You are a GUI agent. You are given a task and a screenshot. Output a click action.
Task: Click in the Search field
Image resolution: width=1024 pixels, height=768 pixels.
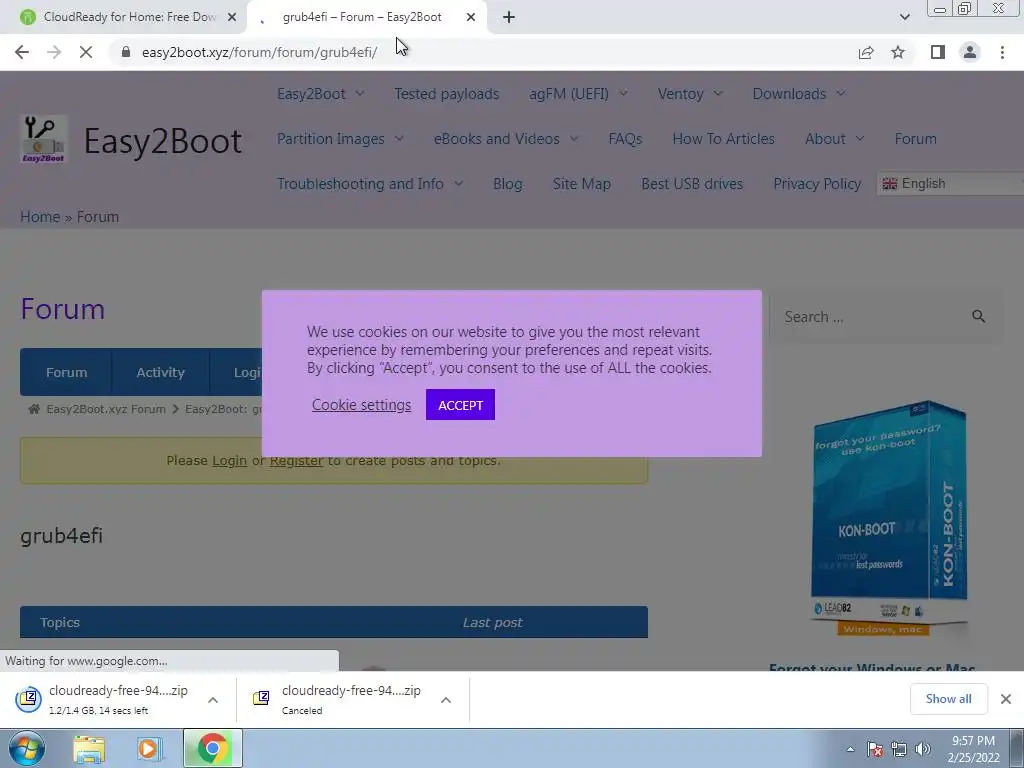click(872, 317)
